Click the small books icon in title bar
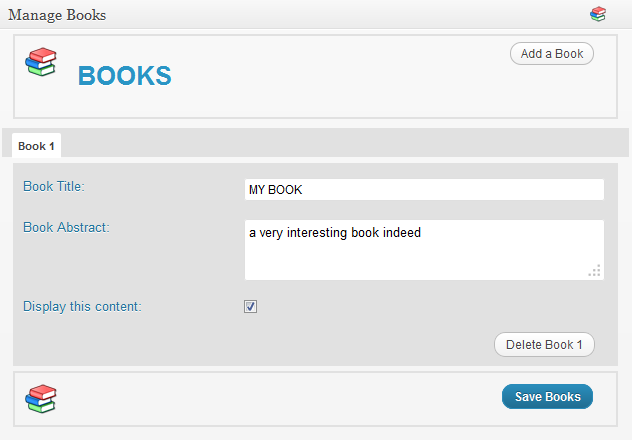Viewport: 632px width, 440px height. point(598,14)
